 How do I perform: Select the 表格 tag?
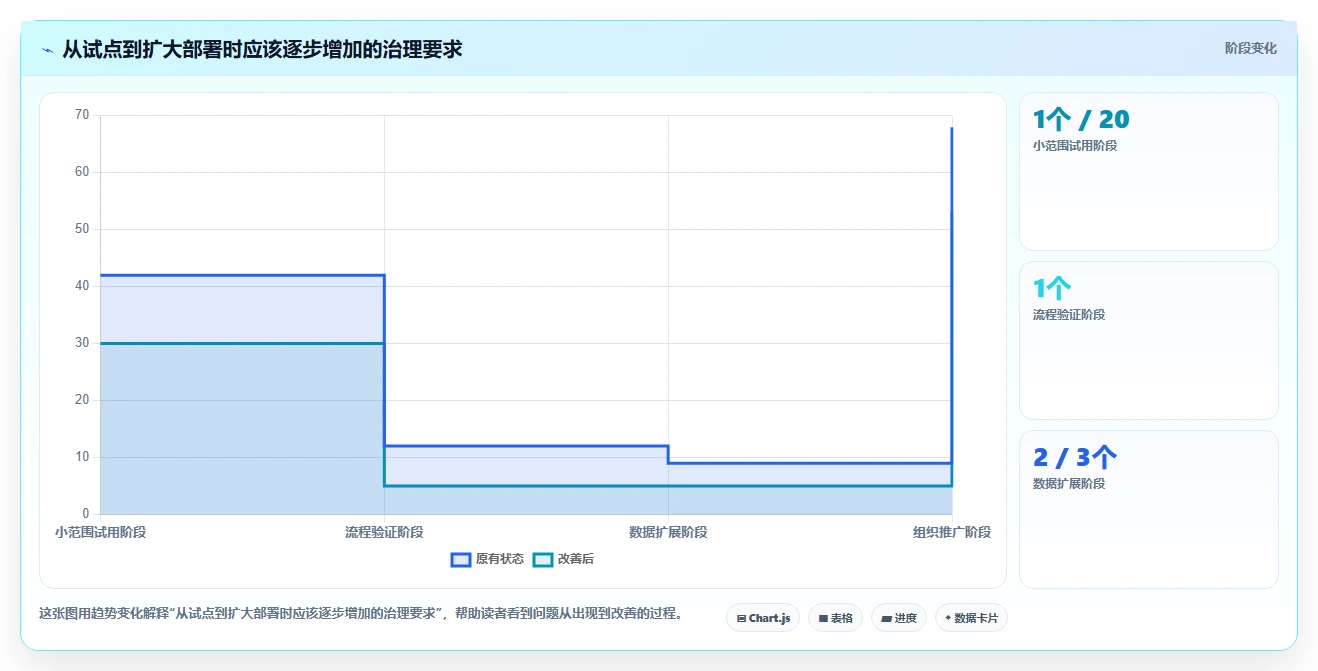tap(836, 618)
